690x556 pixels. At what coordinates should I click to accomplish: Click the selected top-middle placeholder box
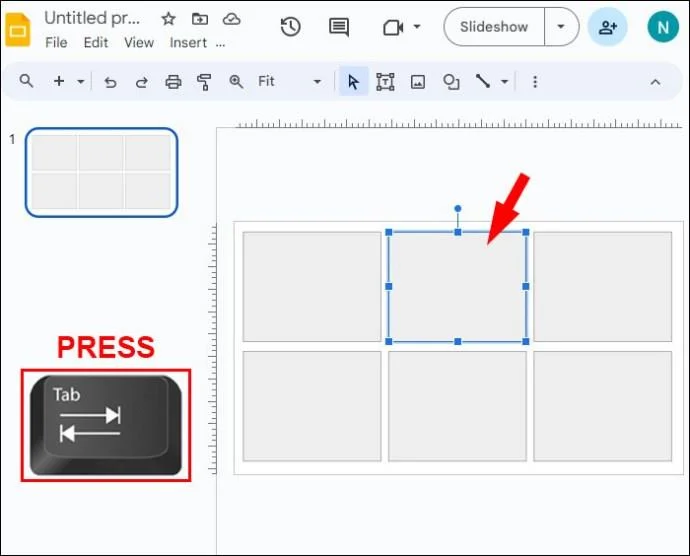pos(457,286)
